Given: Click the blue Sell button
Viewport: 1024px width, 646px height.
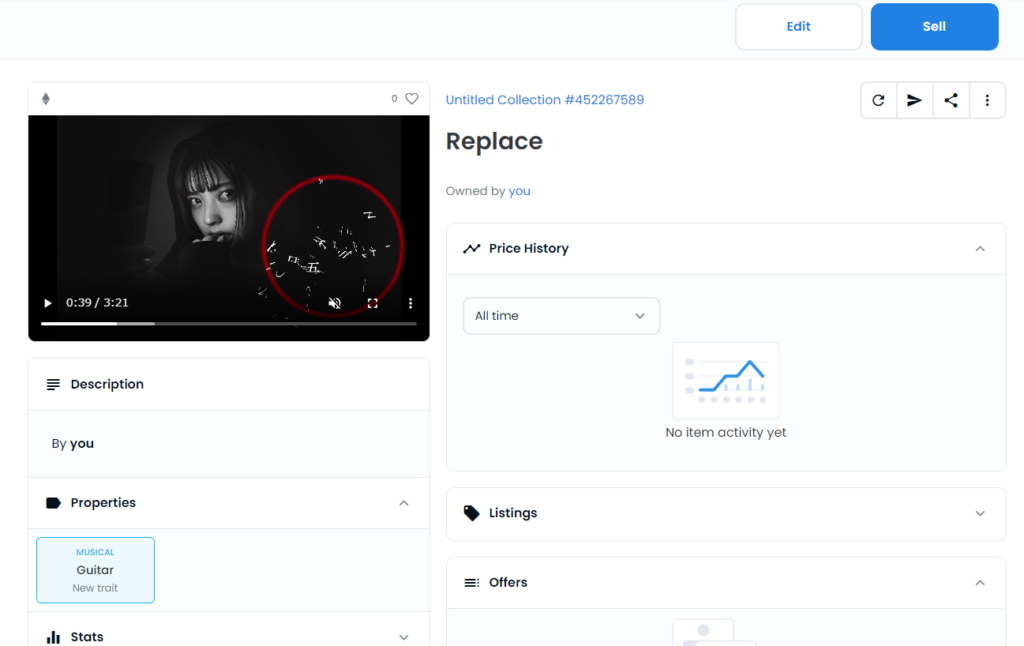Looking at the screenshot, I should (934, 27).
